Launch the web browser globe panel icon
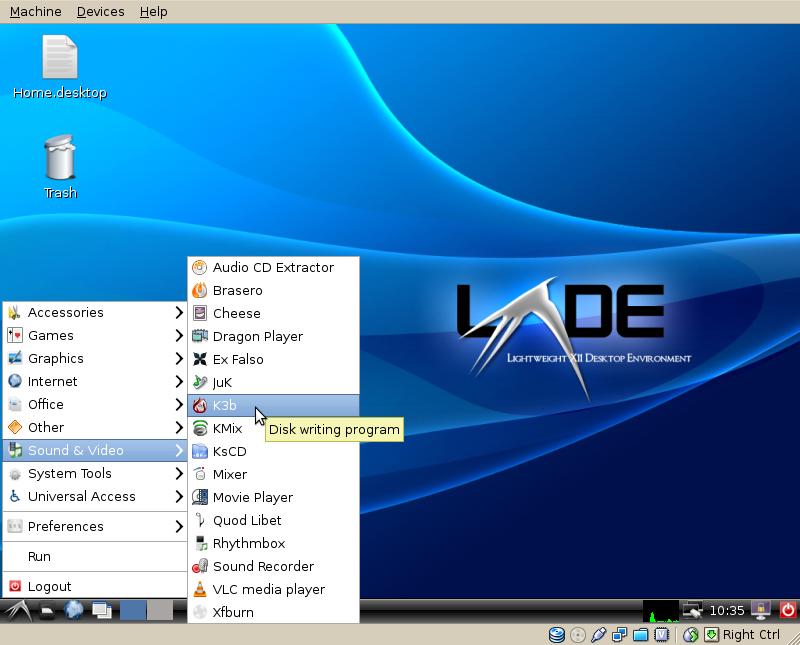800x645 pixels. click(x=74, y=610)
